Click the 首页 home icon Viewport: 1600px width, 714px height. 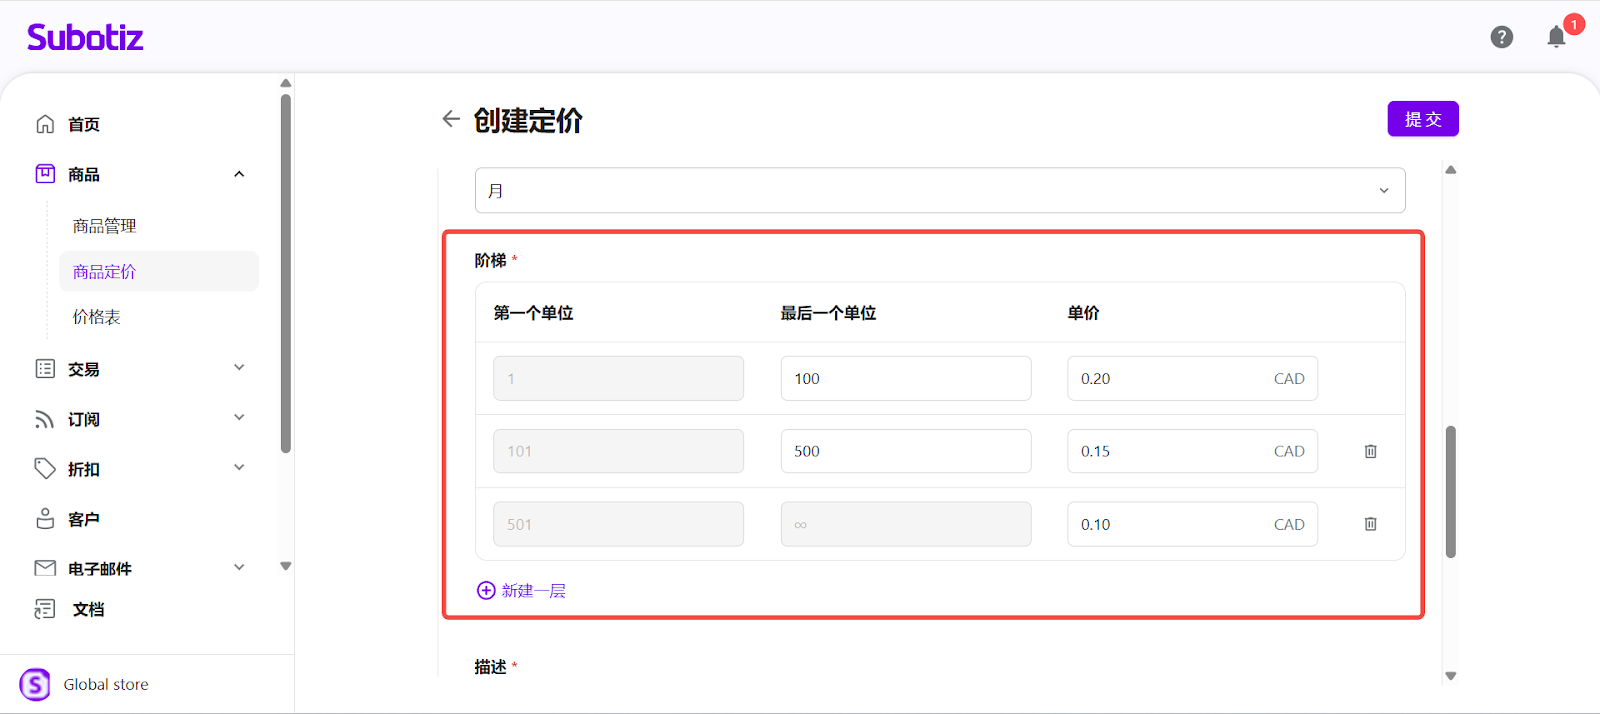point(45,124)
